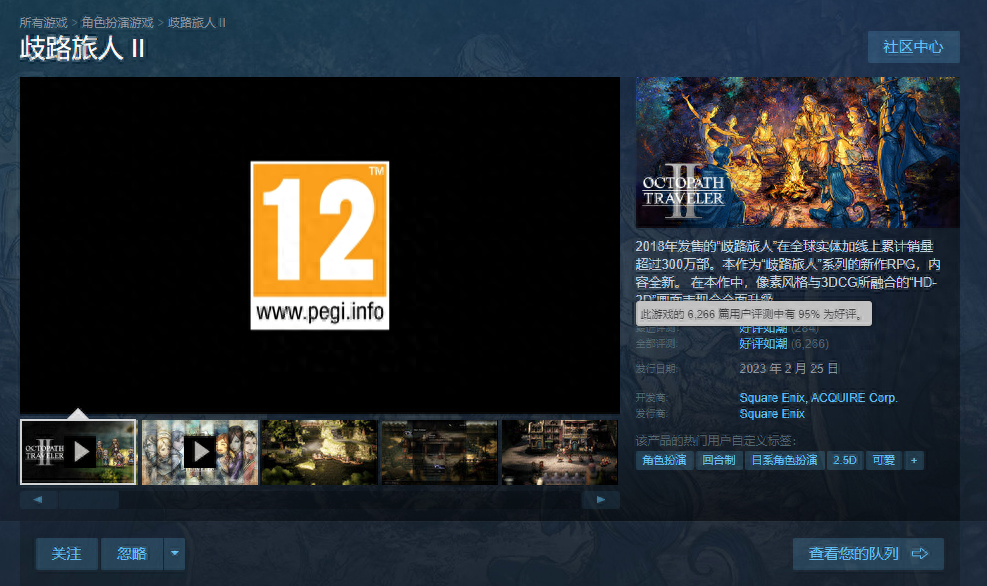Click the 歧路旅人 II breadcrumb link

pos(196,23)
